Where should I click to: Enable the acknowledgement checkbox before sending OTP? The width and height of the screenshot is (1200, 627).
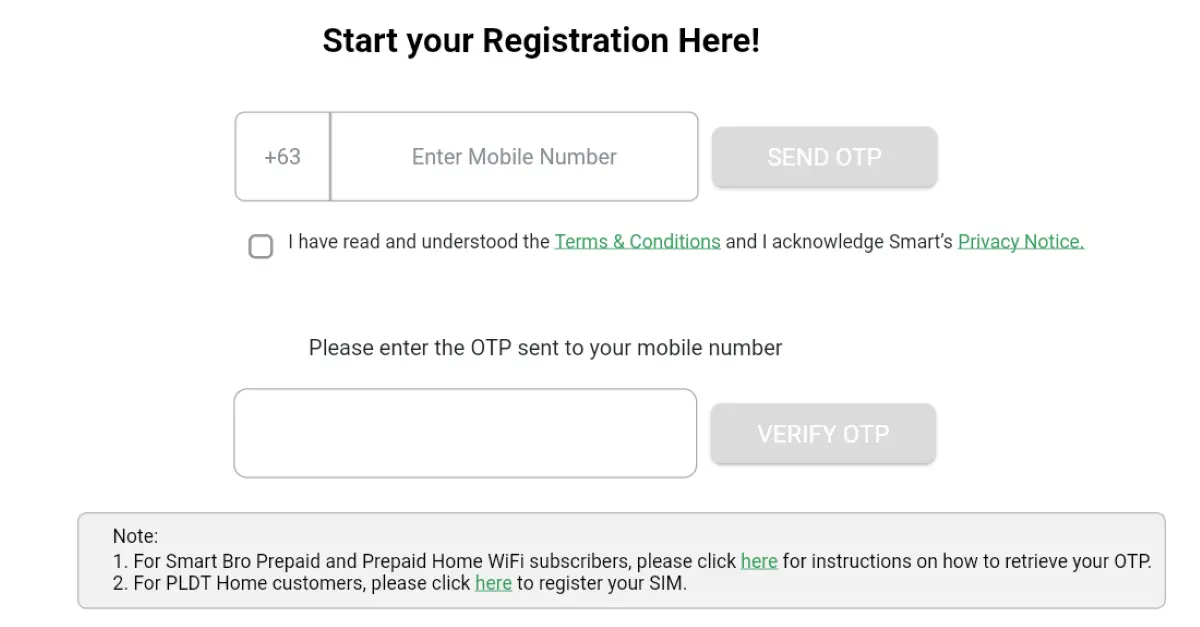pyautogui.click(x=261, y=246)
